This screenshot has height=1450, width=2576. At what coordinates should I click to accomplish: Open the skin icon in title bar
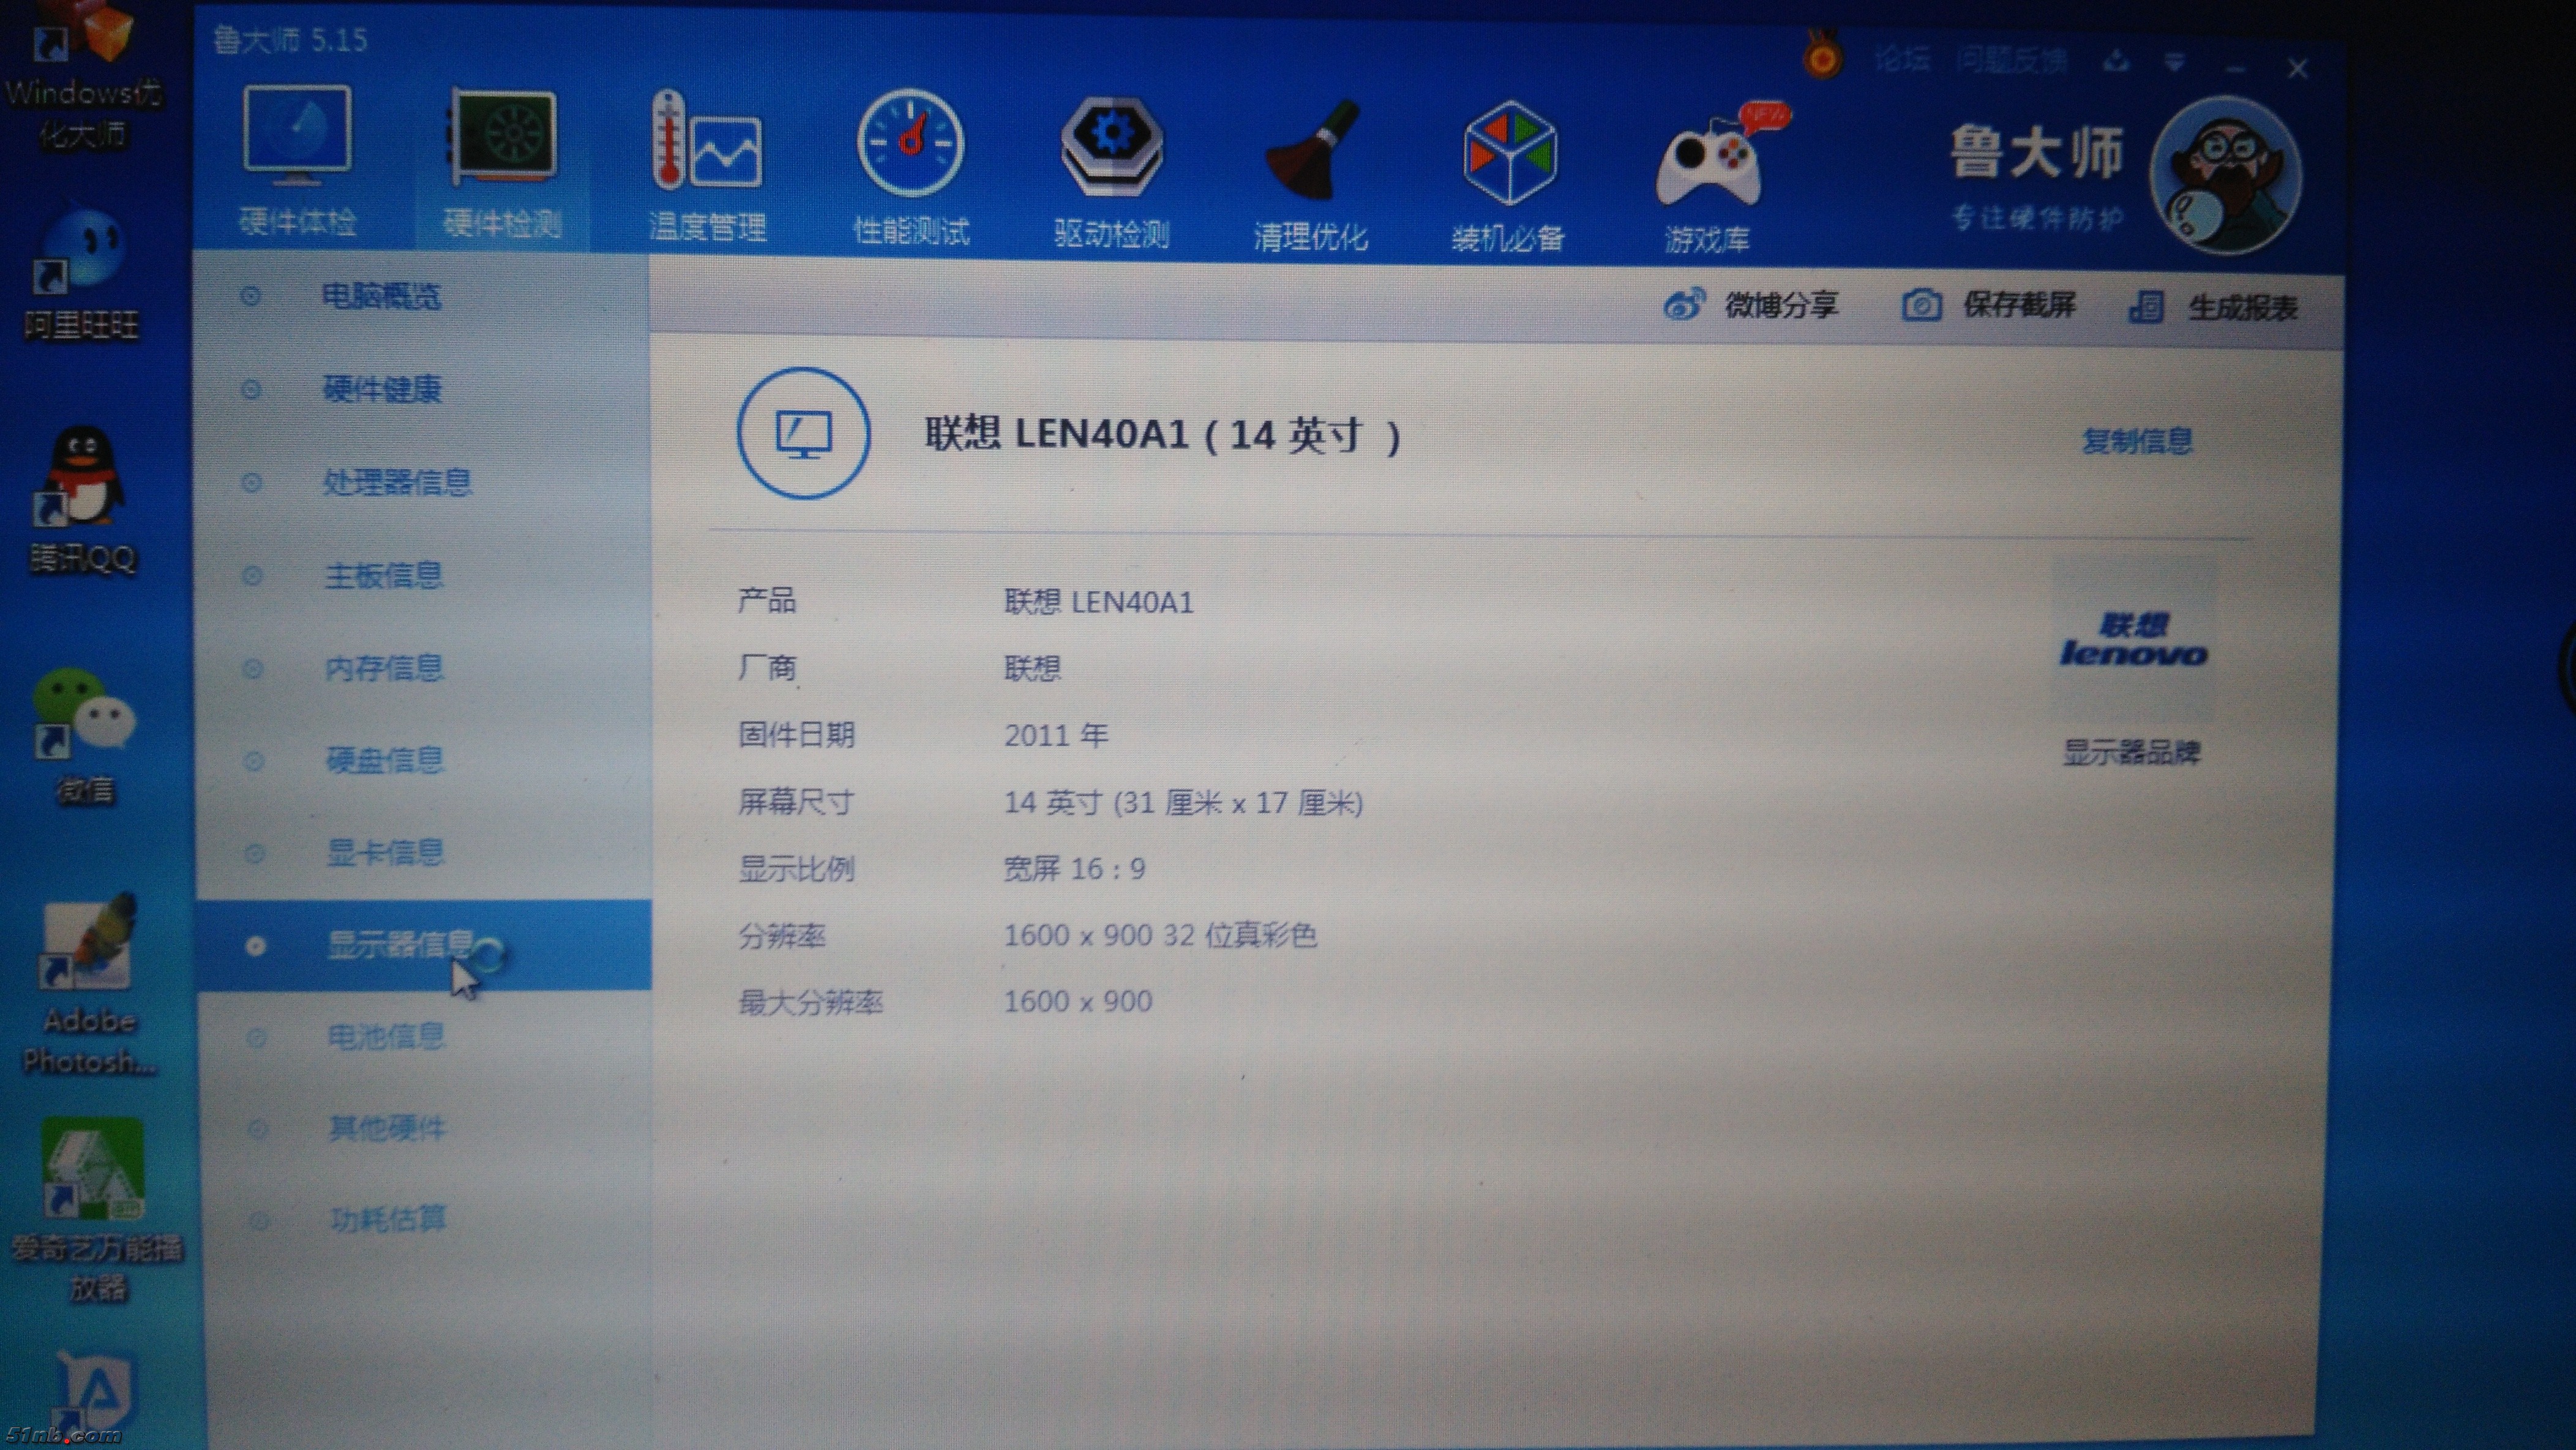pos(2115,63)
